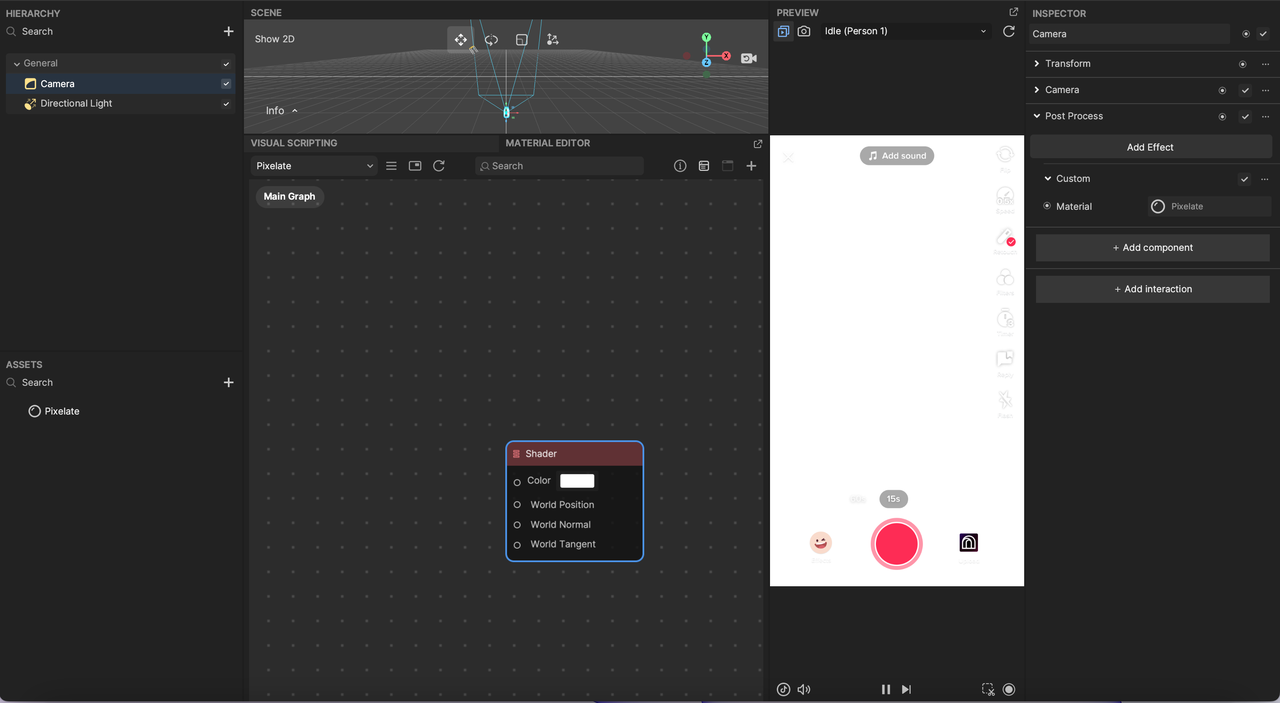Select Main Graph breadcrumb
Viewport: 1280px width, 703px height.
290,197
